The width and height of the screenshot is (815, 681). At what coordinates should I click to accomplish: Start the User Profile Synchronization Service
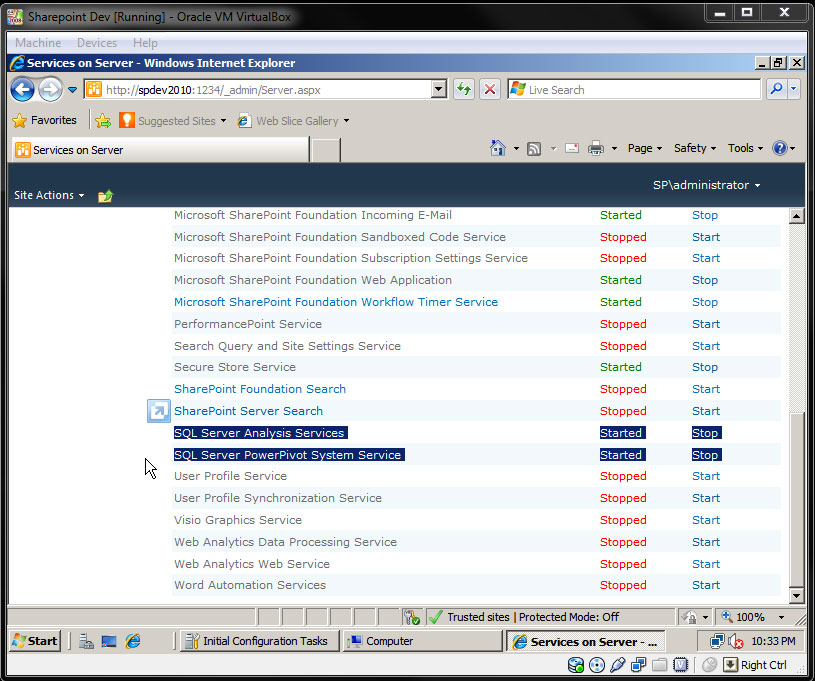[x=706, y=498]
